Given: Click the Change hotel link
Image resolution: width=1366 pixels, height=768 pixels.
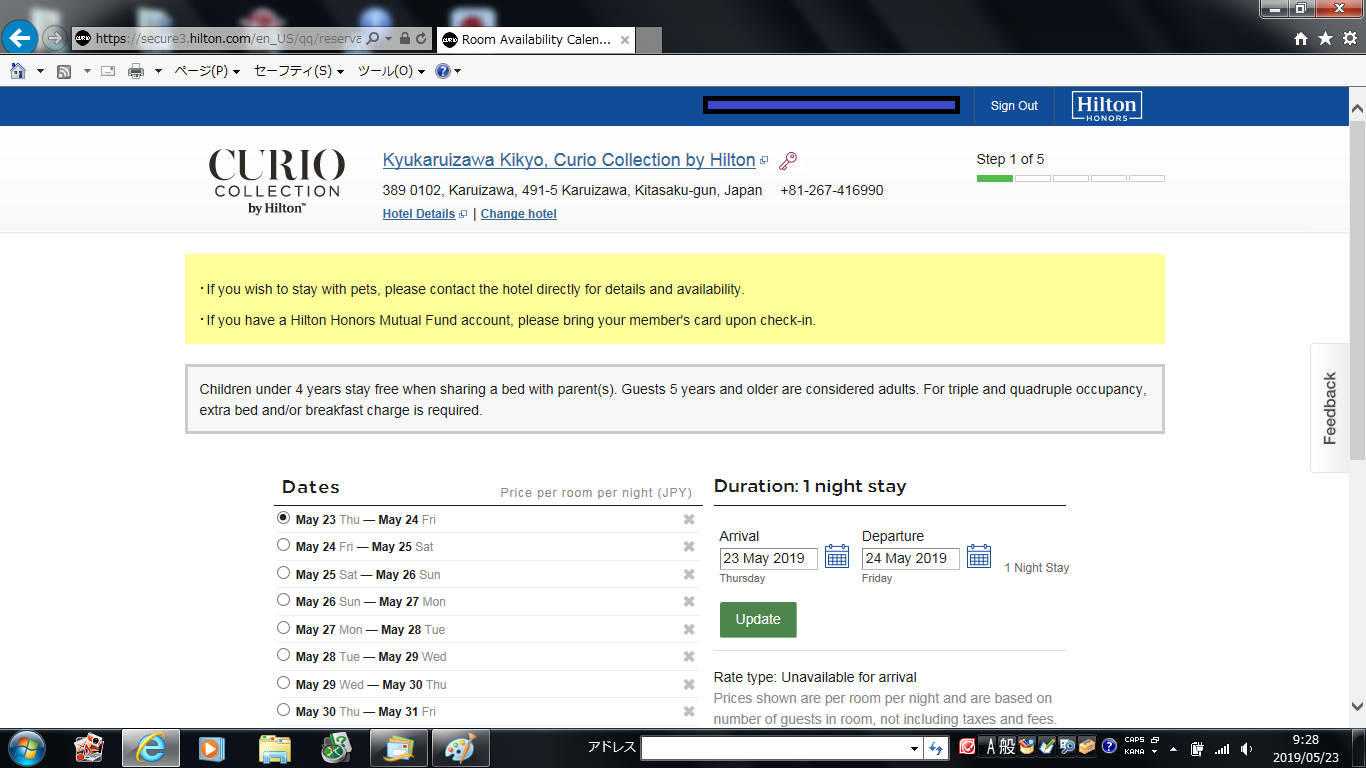Looking at the screenshot, I should coord(519,214).
